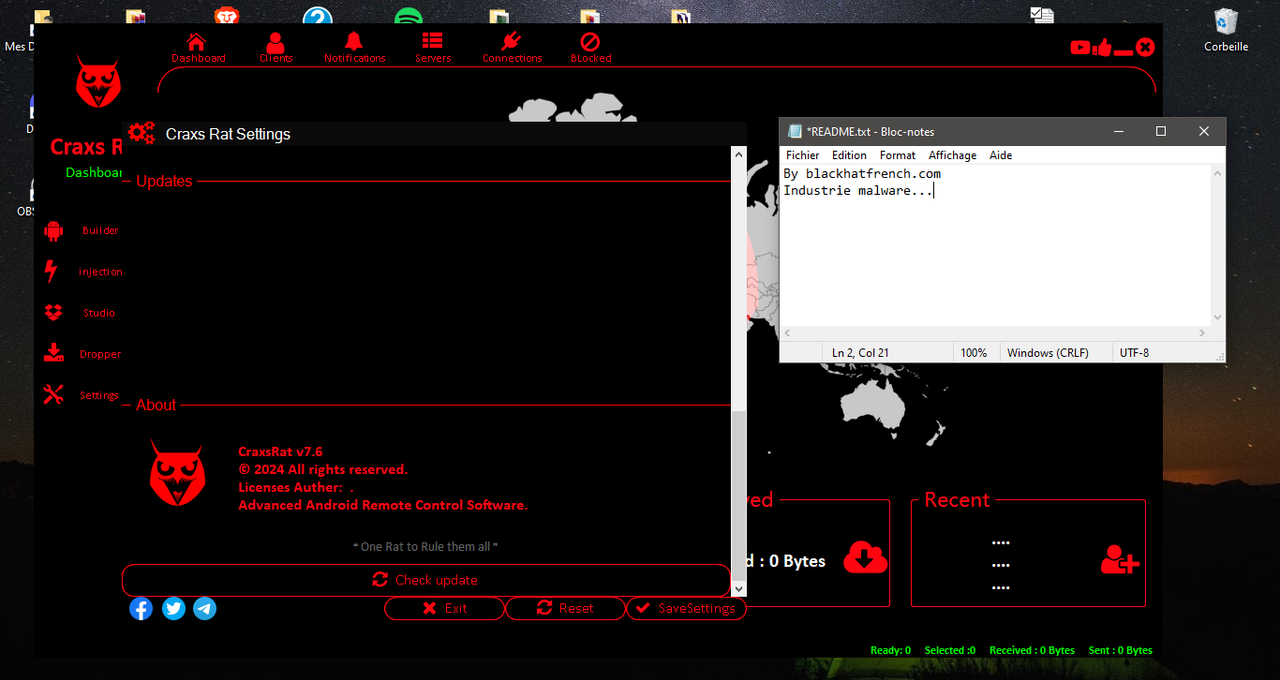The image size is (1280, 680).
Task: Minimize the README.txt Notepad window
Action: click(x=1116, y=131)
